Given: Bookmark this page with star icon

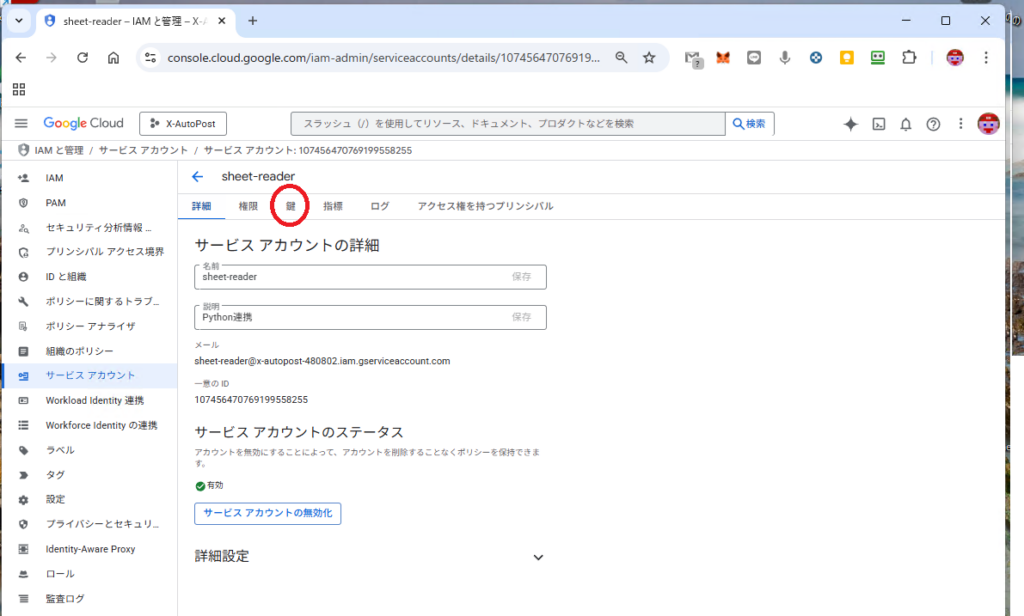Looking at the screenshot, I should (x=649, y=58).
